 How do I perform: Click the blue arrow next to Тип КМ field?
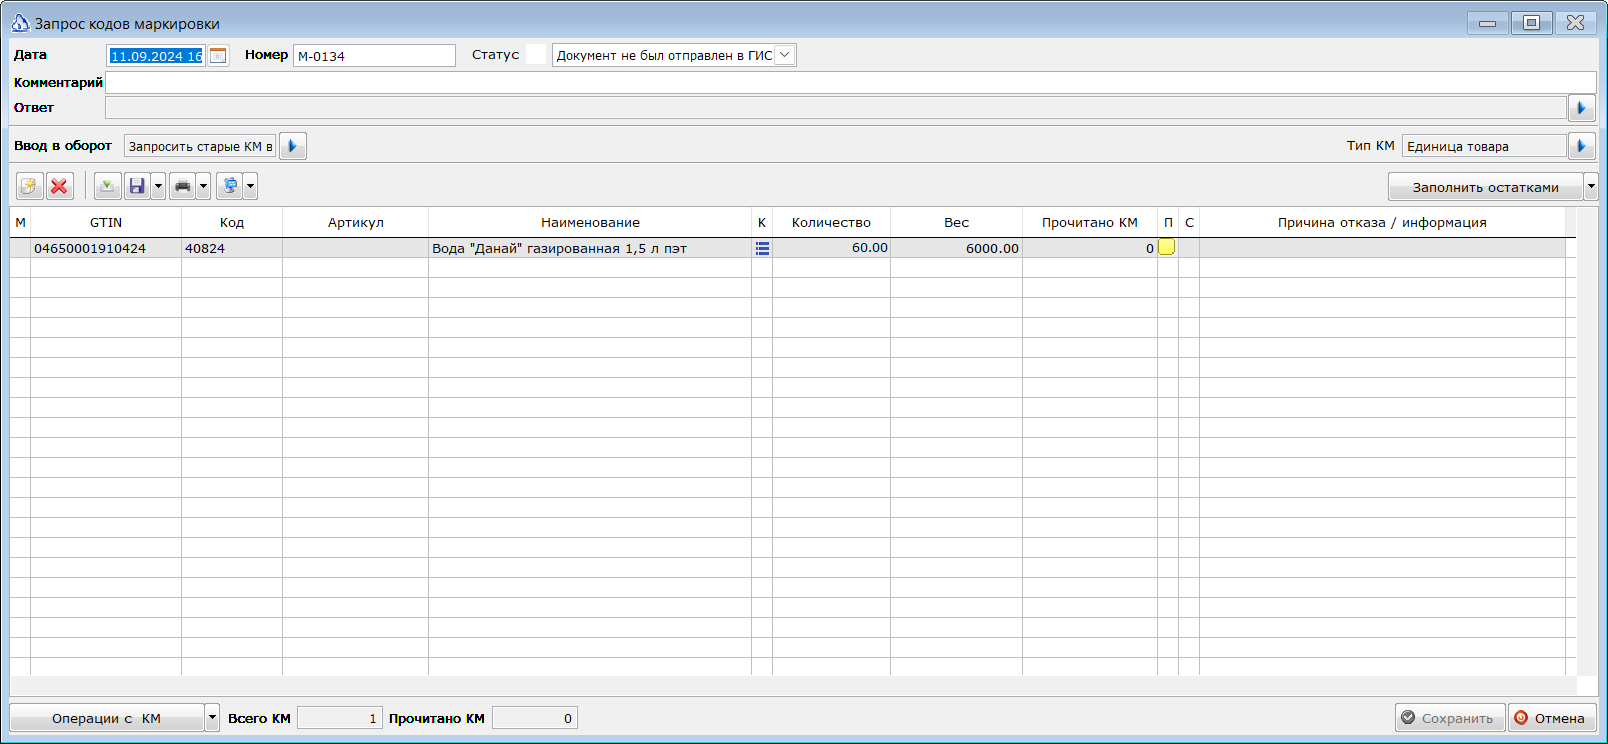(1581, 146)
